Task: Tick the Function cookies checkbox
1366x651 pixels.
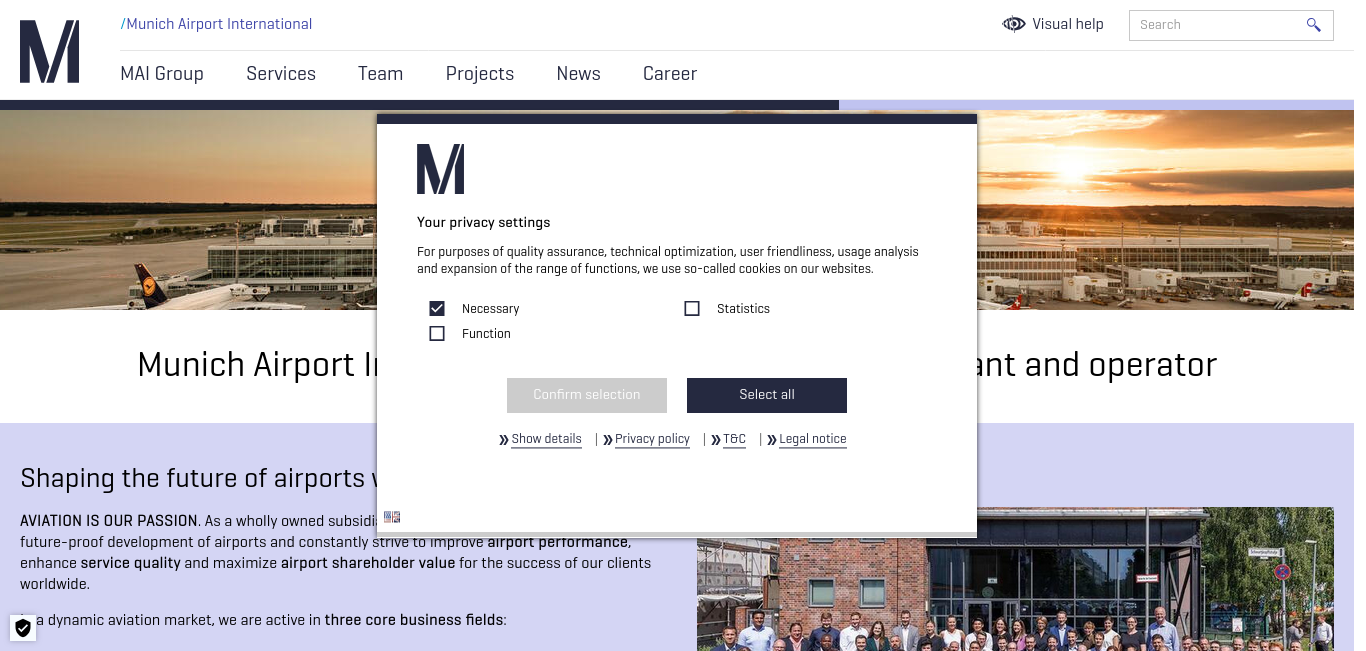Action: pos(437,333)
